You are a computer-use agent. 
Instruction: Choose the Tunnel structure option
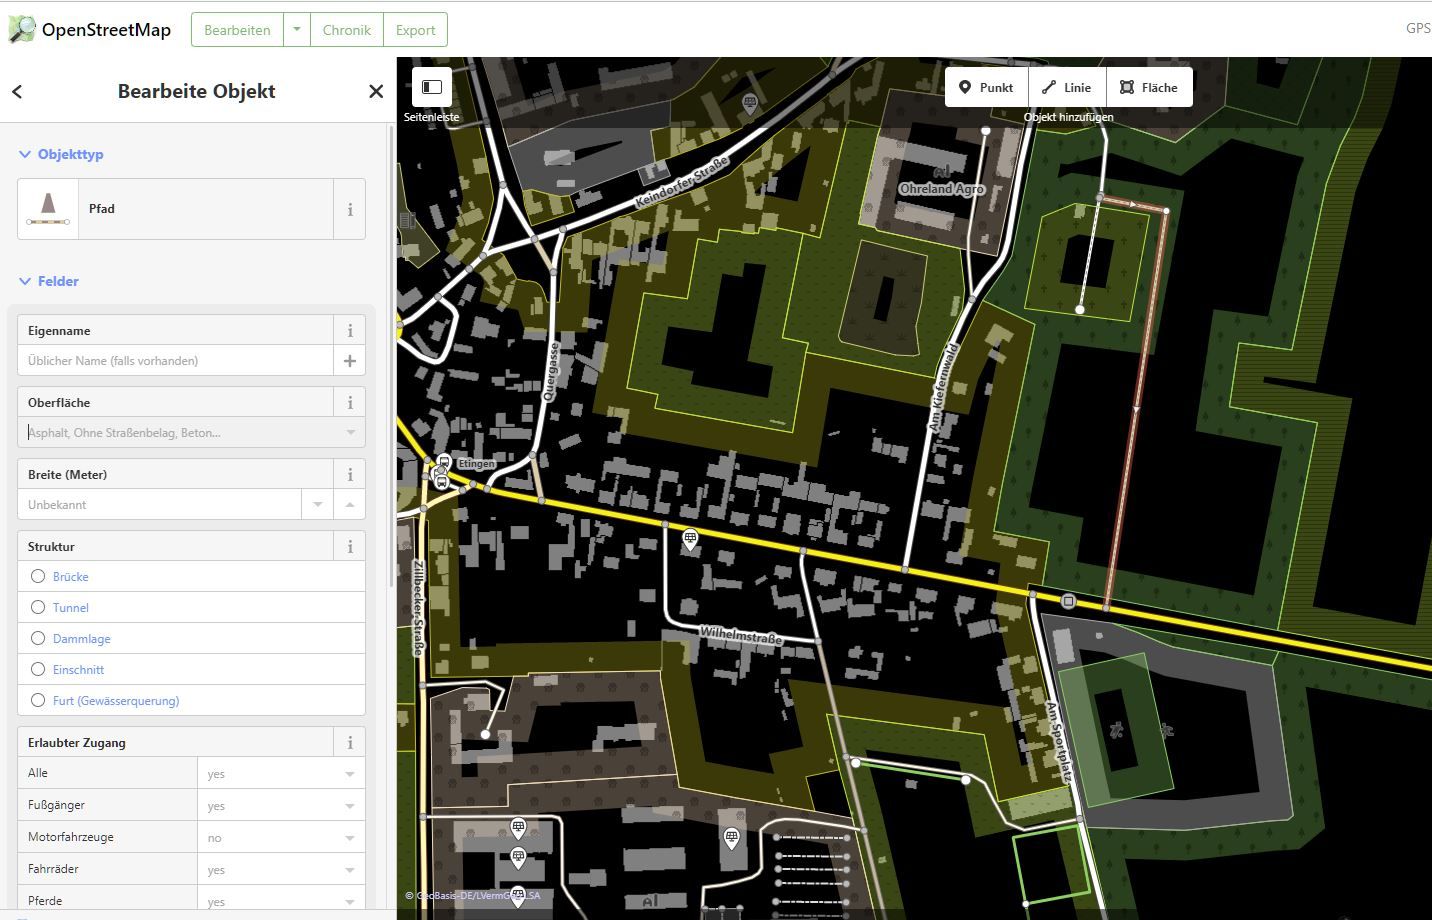tap(38, 607)
